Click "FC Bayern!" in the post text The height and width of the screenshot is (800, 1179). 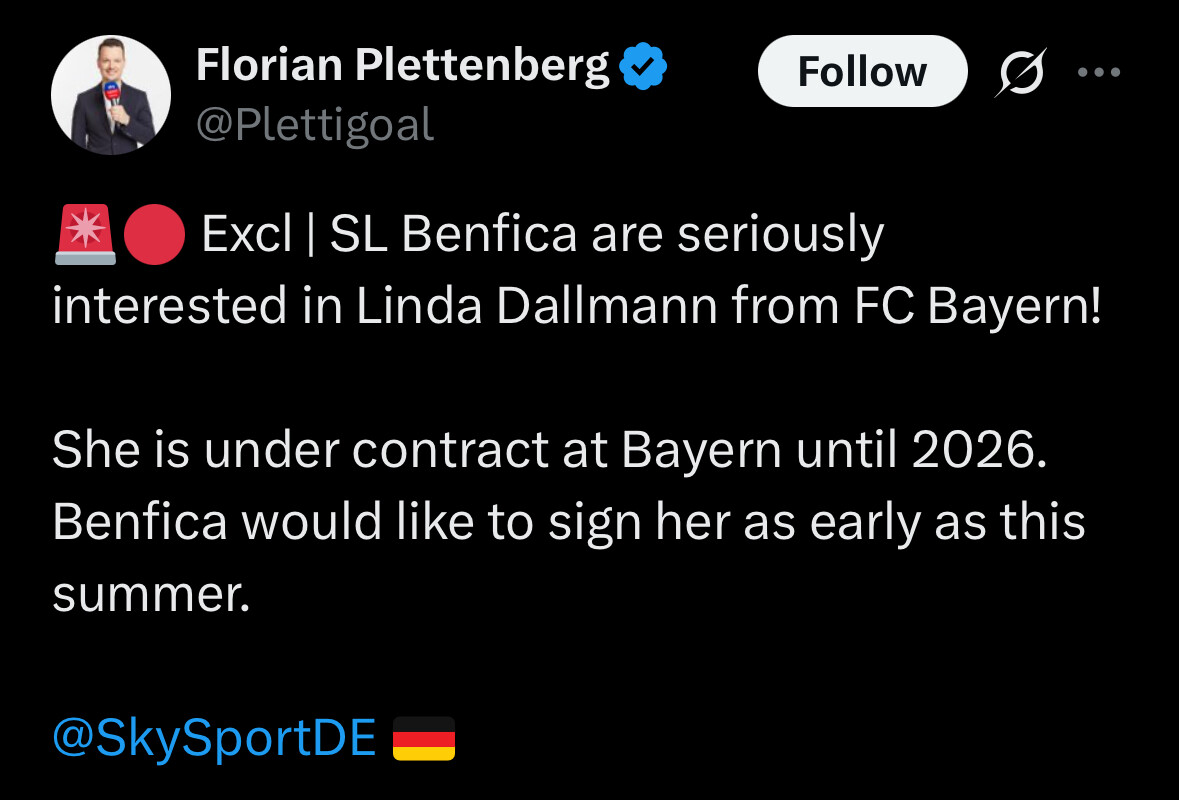point(978,306)
